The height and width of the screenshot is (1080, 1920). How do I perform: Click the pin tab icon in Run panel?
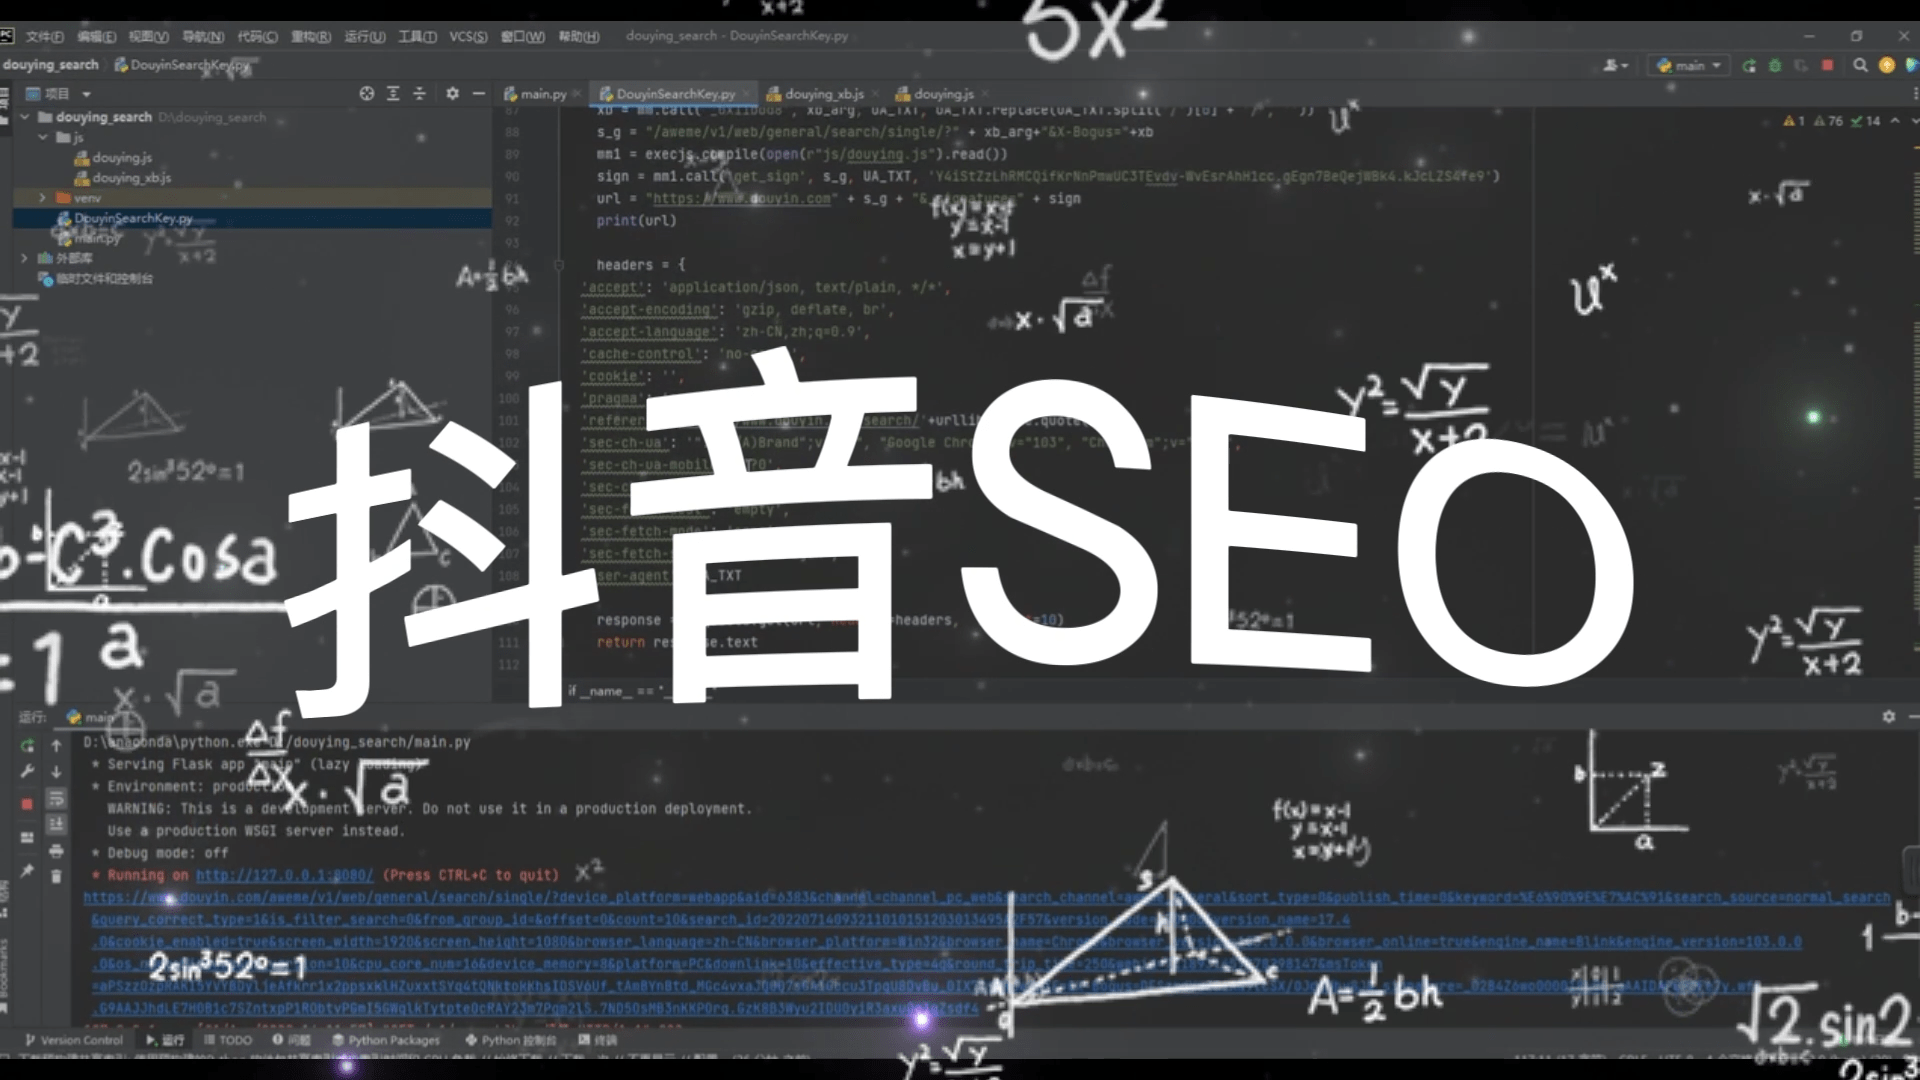click(x=27, y=871)
